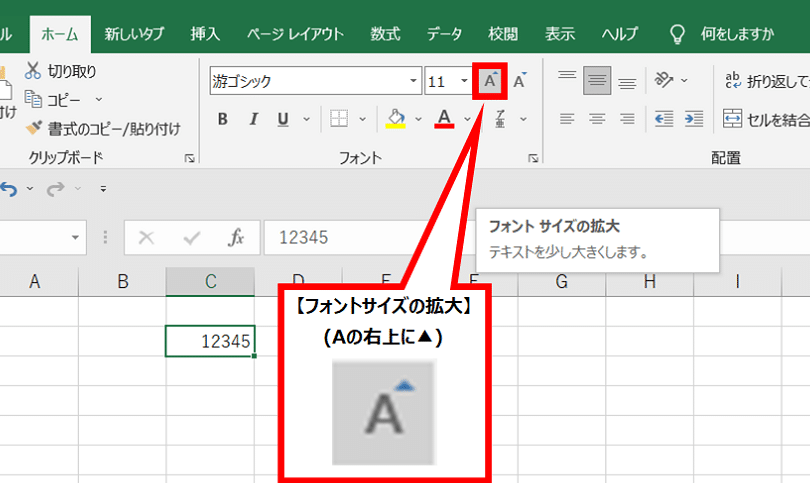Screen dimensions: 810x483
Task: Open the 数式 ribbon tab
Action: [x=385, y=34]
